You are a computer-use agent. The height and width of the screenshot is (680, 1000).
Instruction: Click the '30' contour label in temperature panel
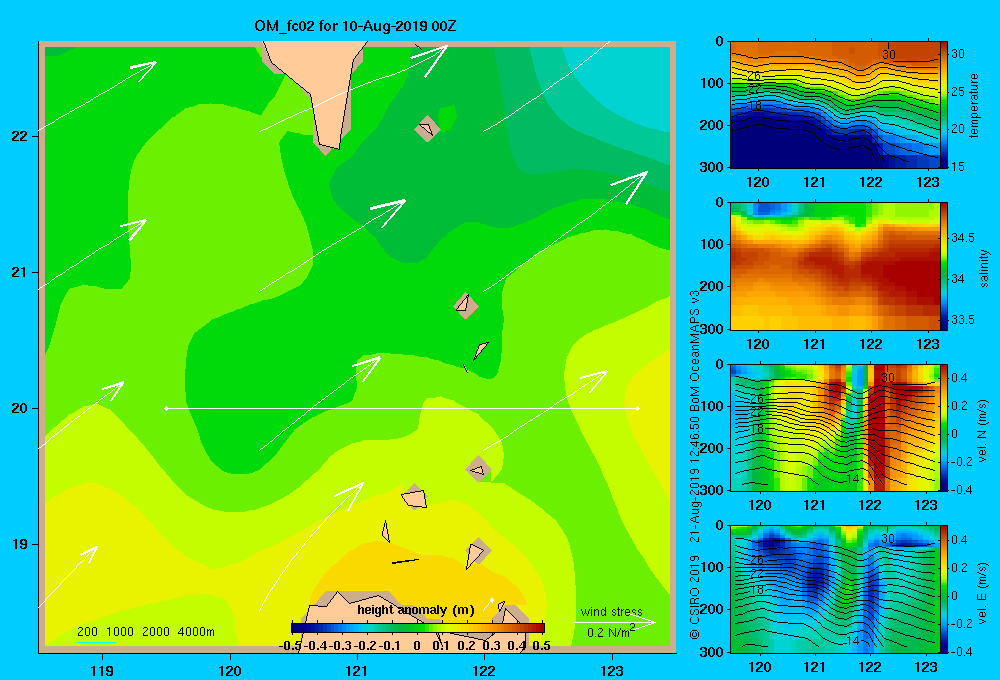tap(888, 55)
